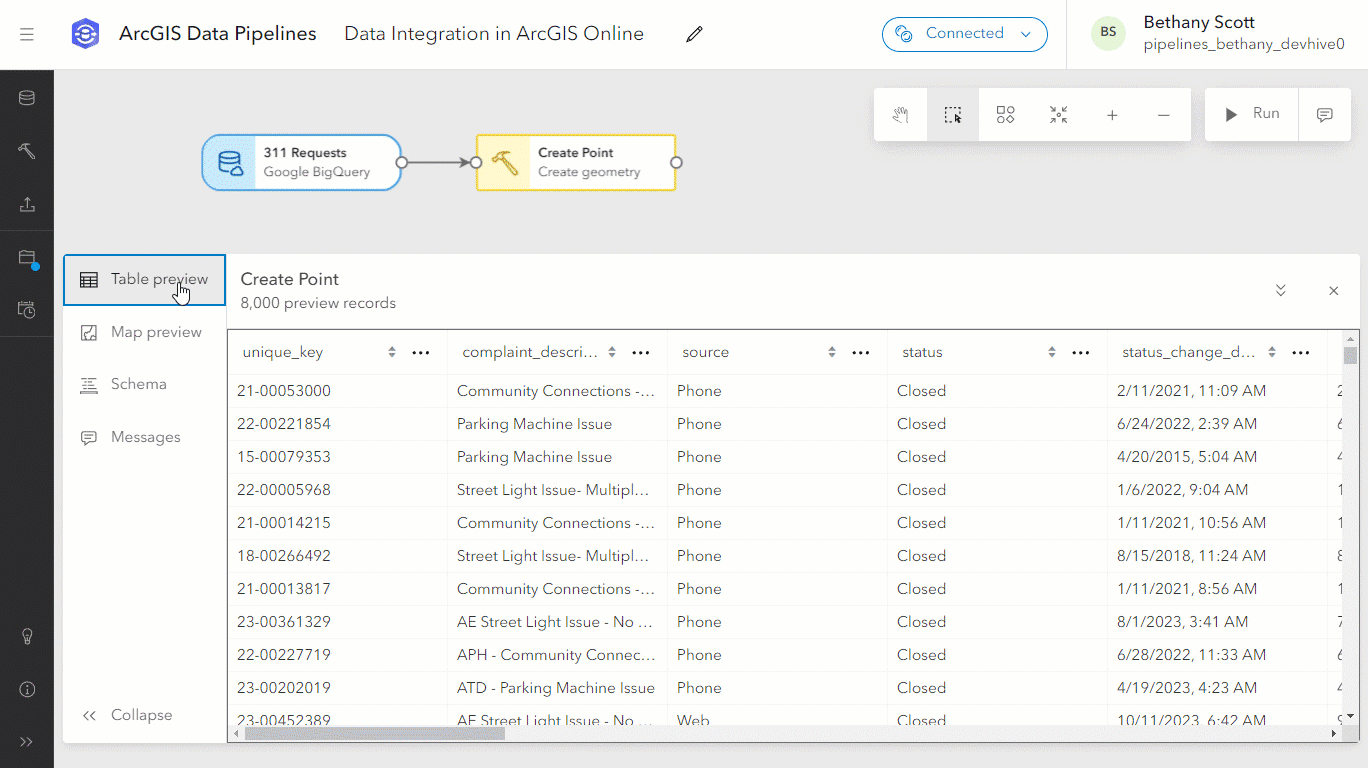This screenshot has height=768, width=1368.
Task: Sort the status column
Action: (1052, 352)
